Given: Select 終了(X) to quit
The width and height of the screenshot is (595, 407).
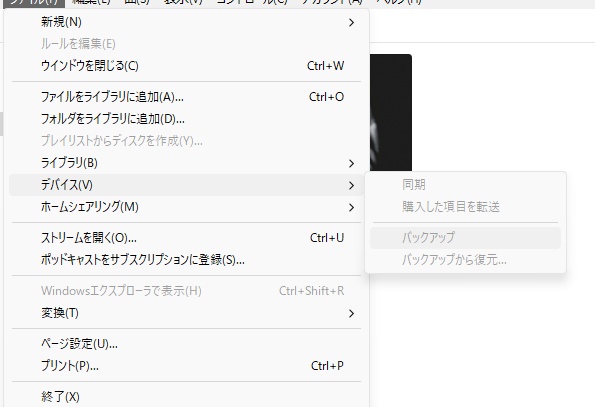Looking at the screenshot, I should tap(186, 397).
